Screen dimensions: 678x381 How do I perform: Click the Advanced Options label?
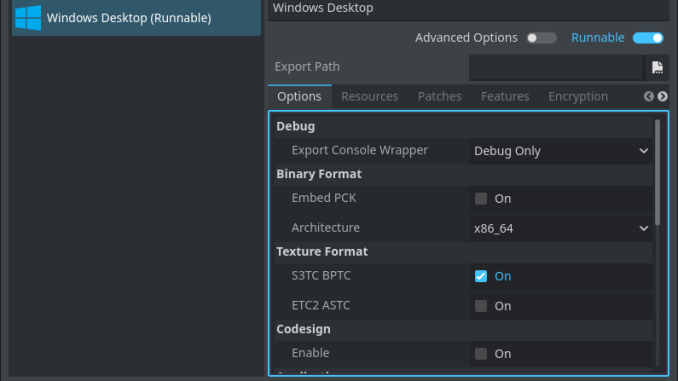click(466, 38)
